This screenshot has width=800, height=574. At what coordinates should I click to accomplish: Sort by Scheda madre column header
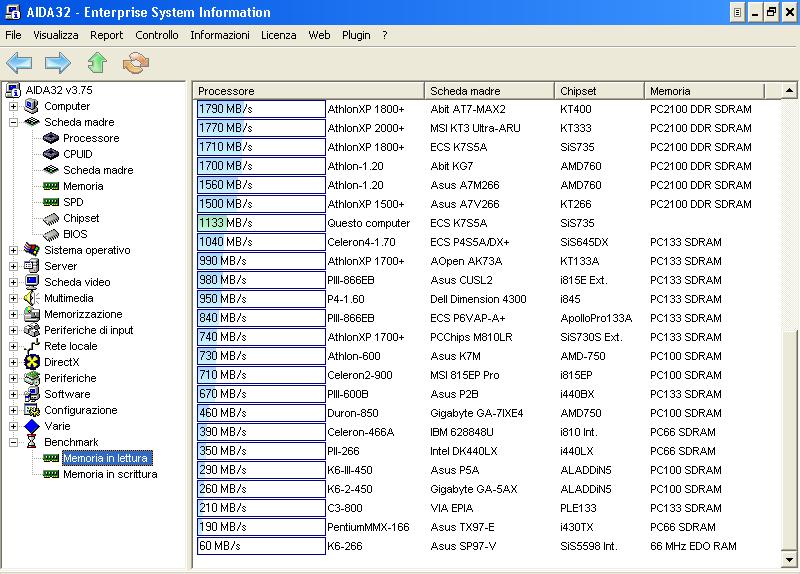click(x=489, y=91)
